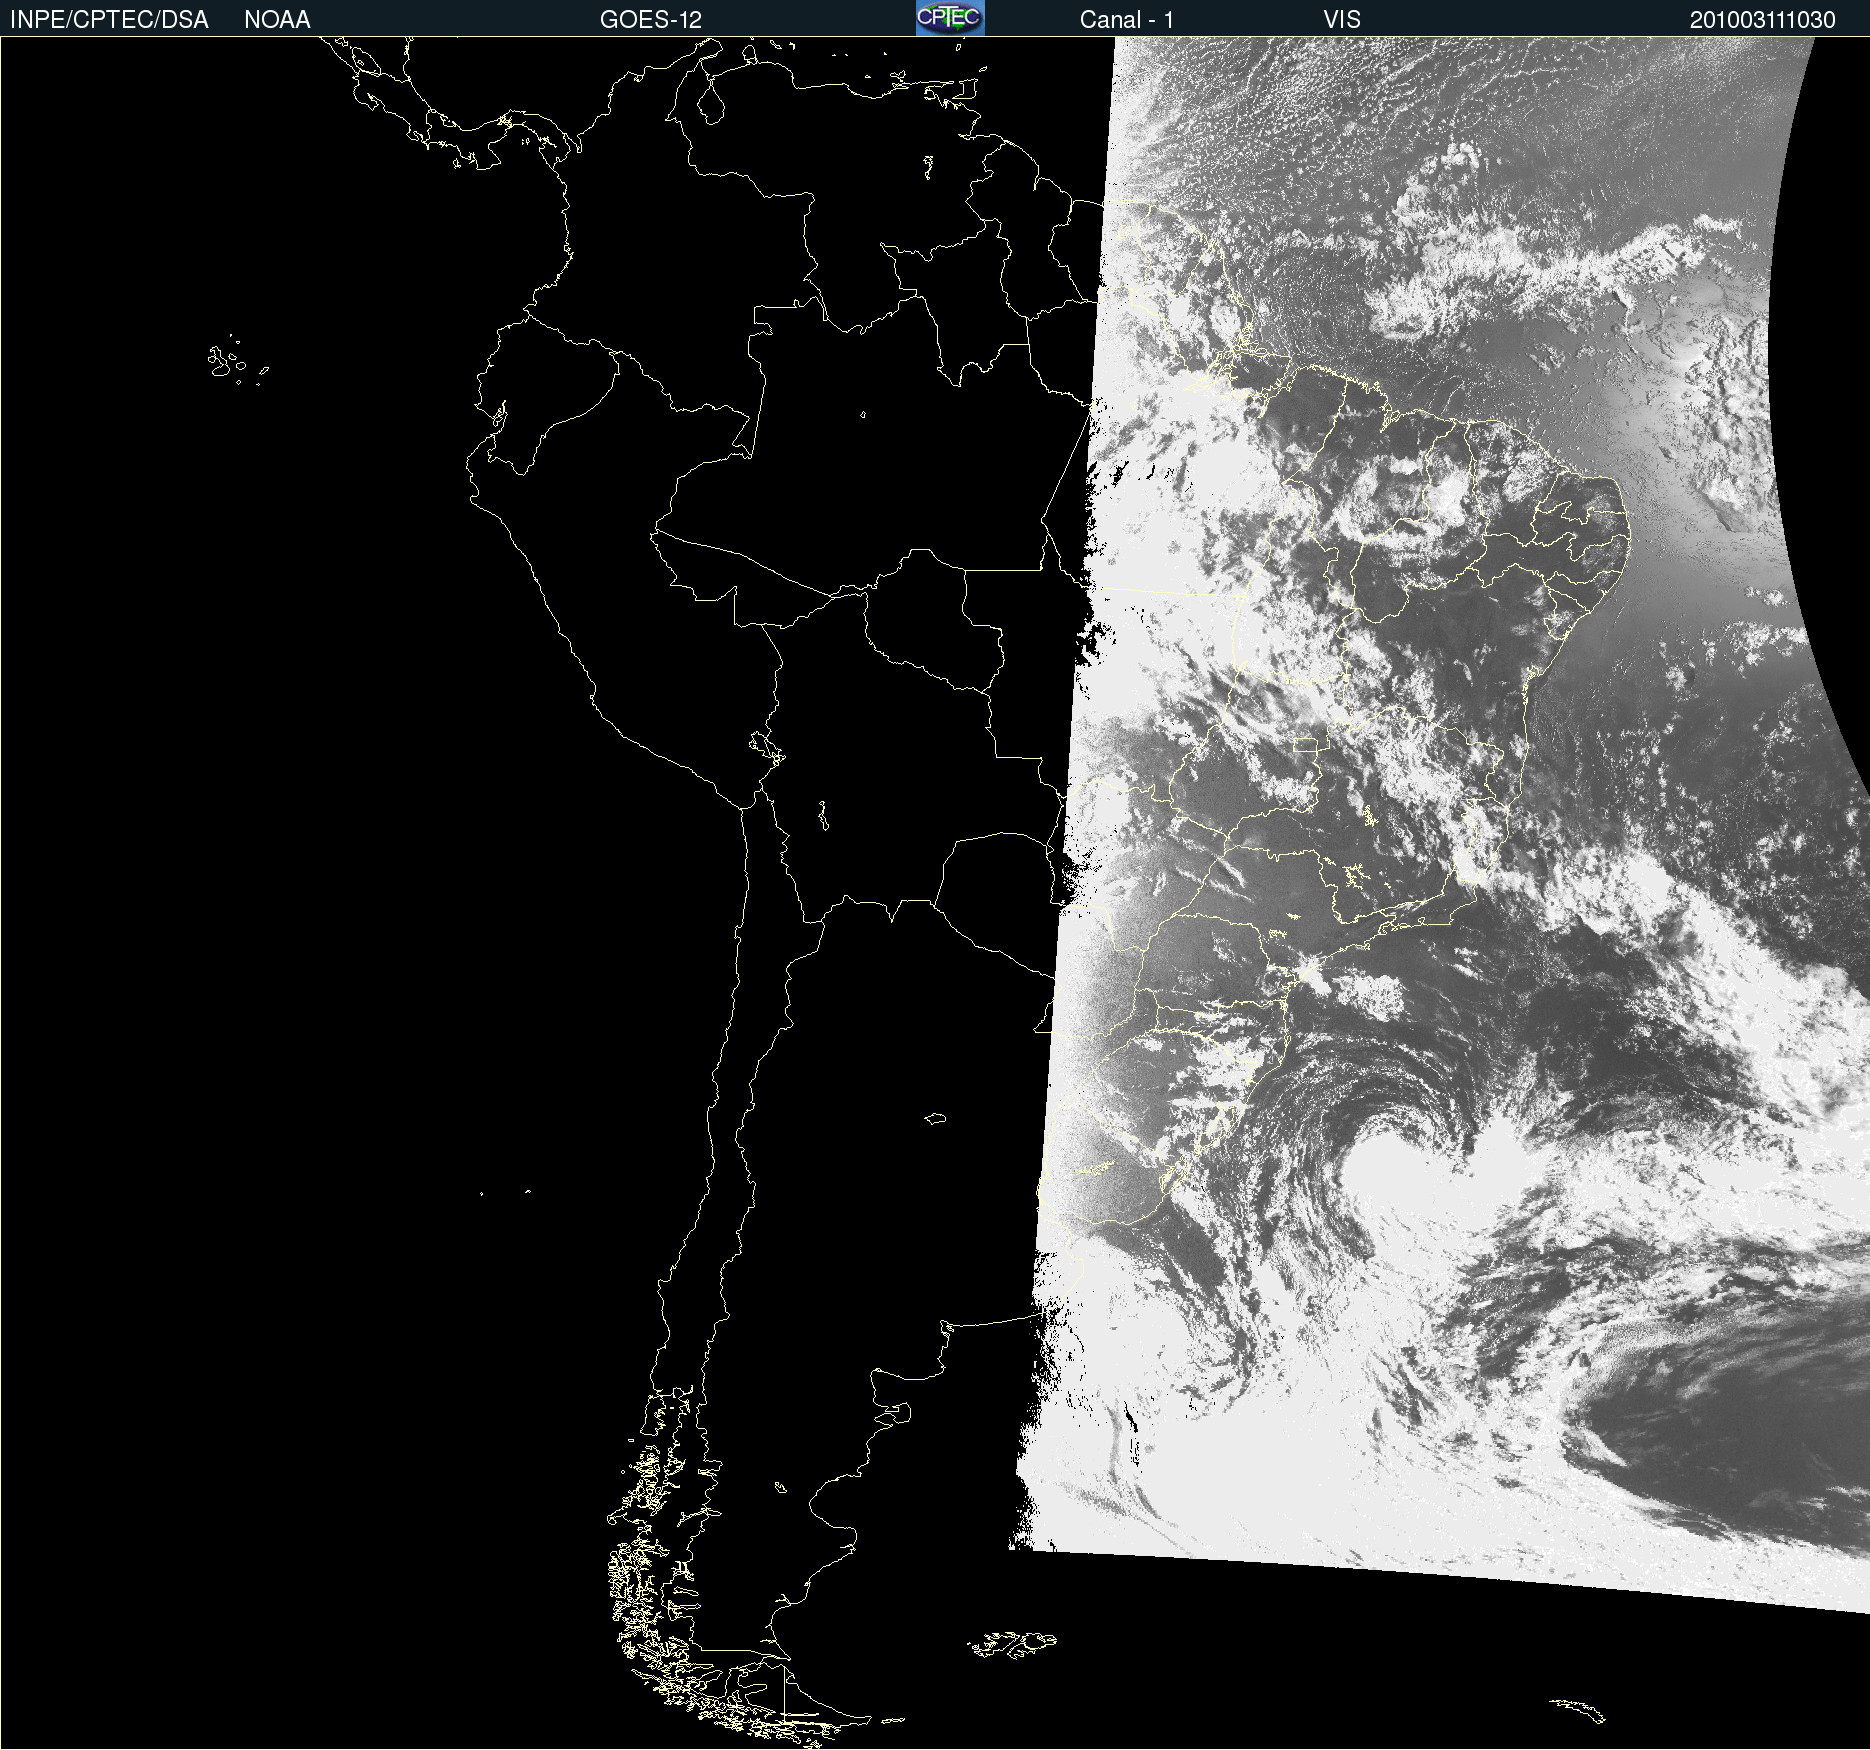This screenshot has width=1870, height=1750.
Task: Select the GOES-12 satellite label
Action: point(651,19)
